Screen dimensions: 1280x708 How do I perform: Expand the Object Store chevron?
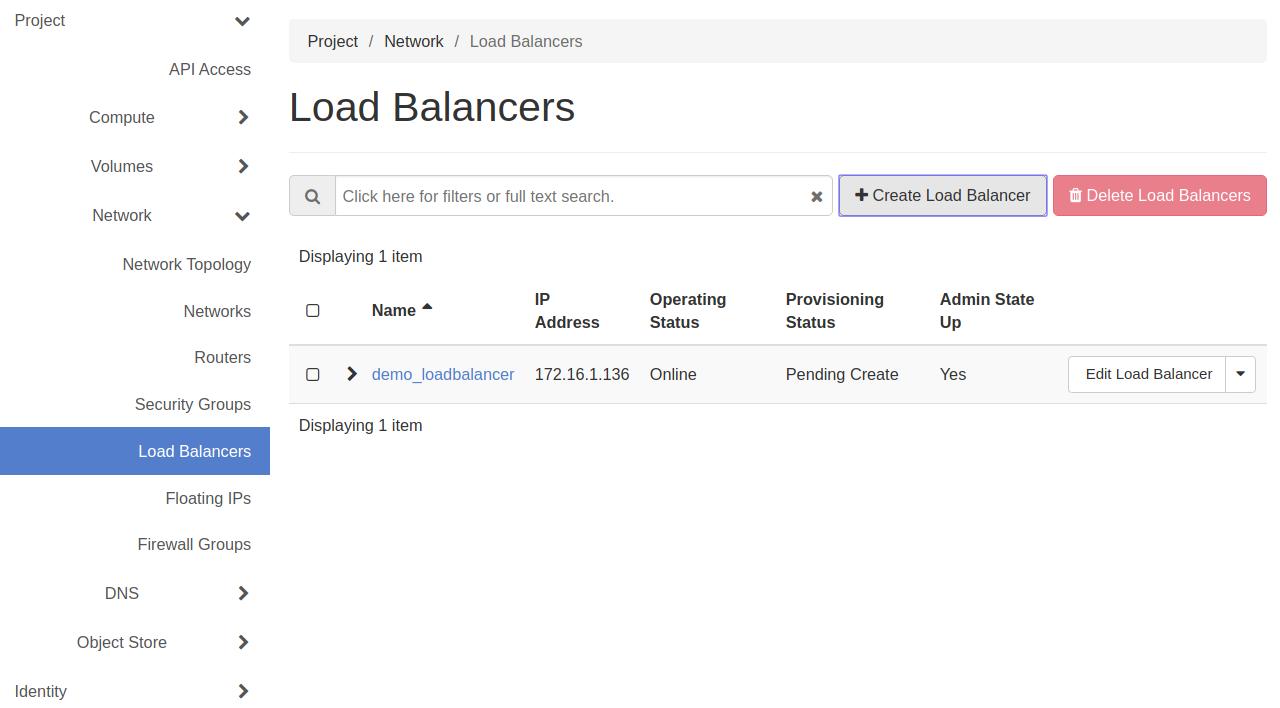243,643
